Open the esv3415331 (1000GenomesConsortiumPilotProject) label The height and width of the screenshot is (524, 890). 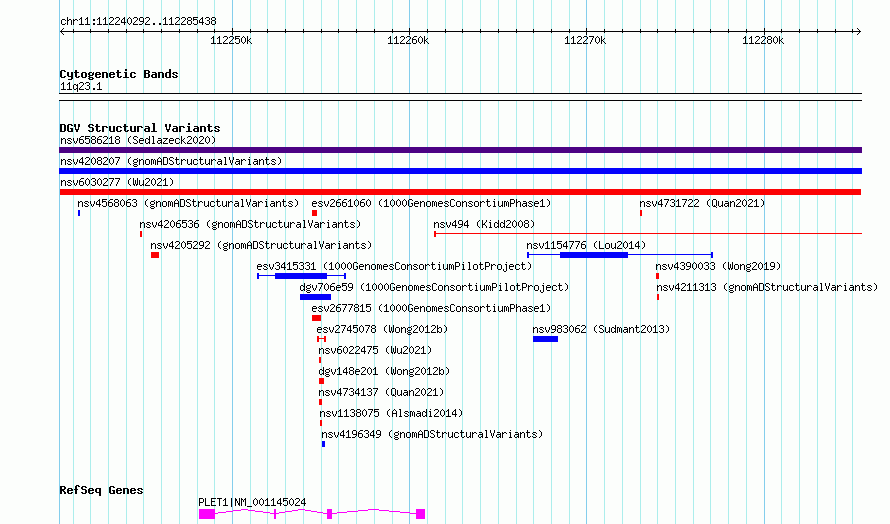coord(394,266)
